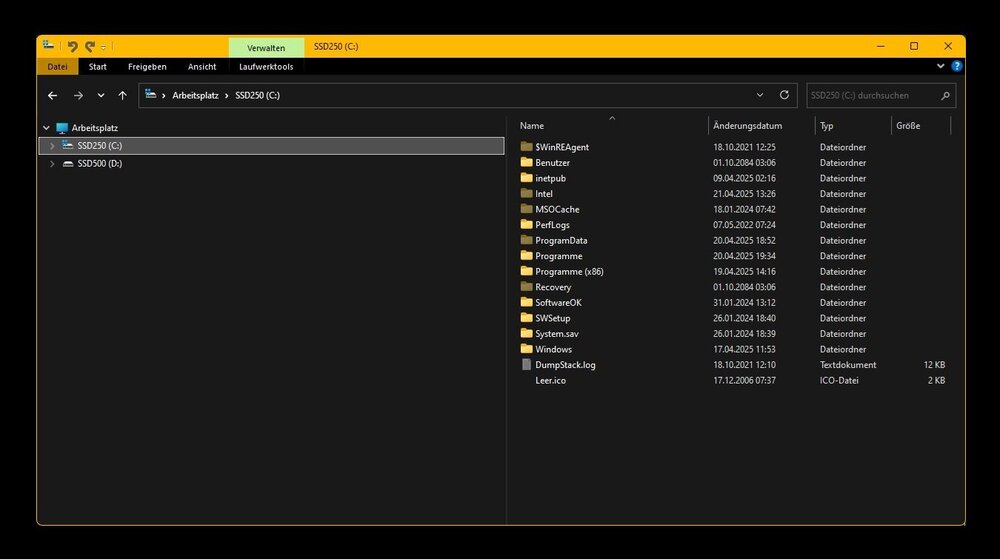This screenshot has width=1000, height=559.
Task: Open the address bar history dropdown
Action: 760,95
